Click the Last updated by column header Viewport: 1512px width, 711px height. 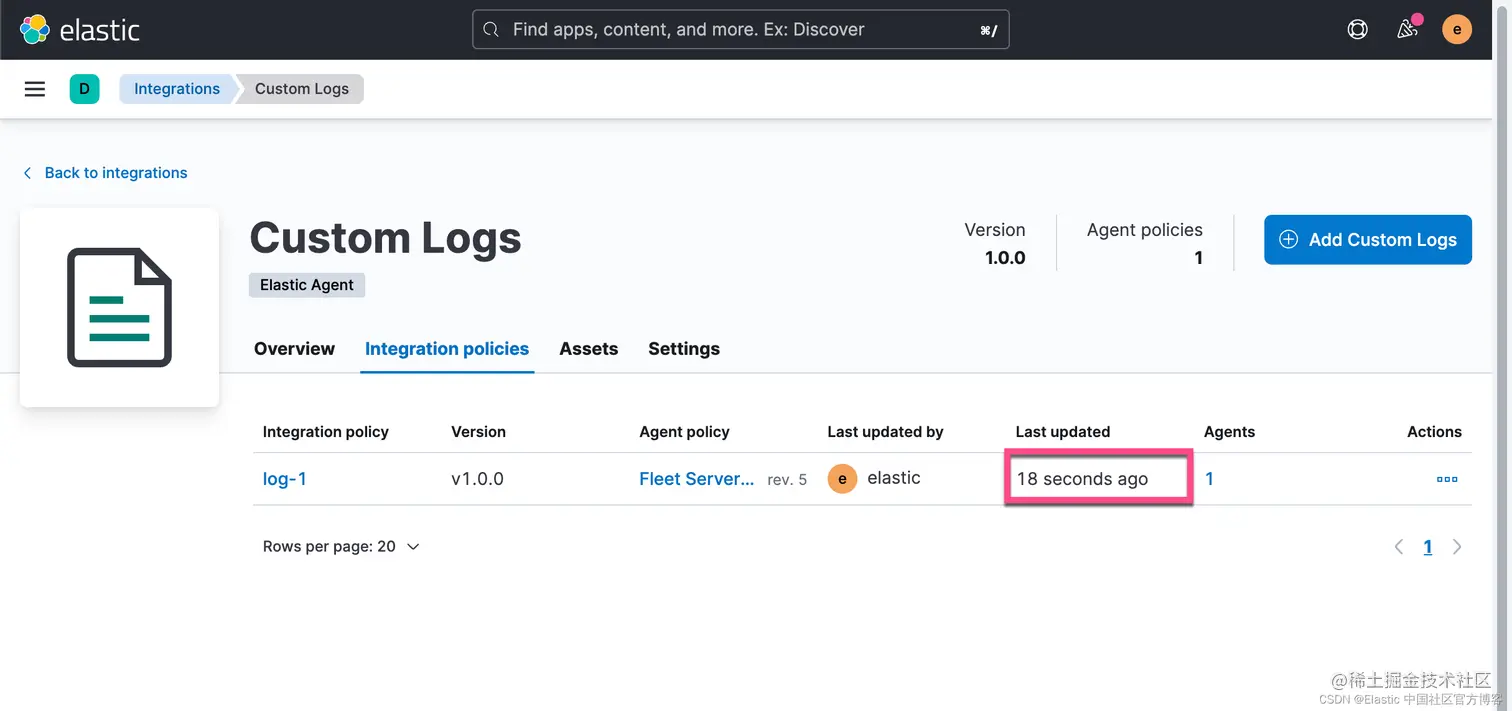886,432
